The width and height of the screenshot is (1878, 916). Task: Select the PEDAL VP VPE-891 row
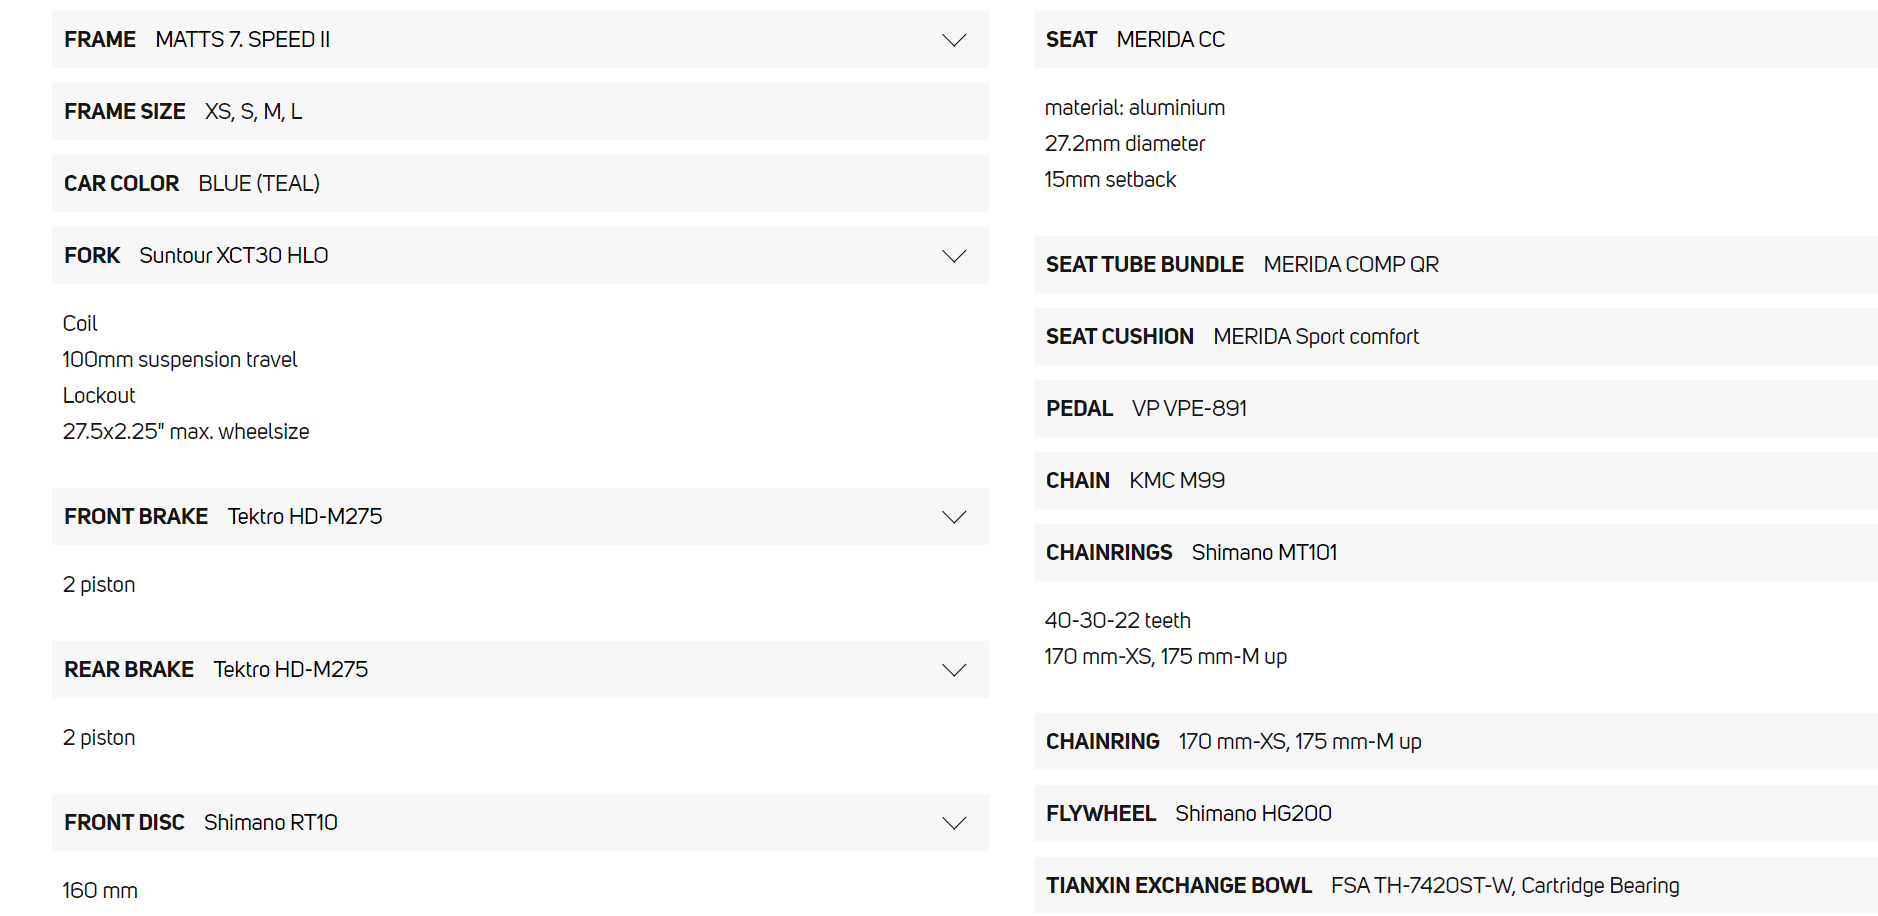1455,409
